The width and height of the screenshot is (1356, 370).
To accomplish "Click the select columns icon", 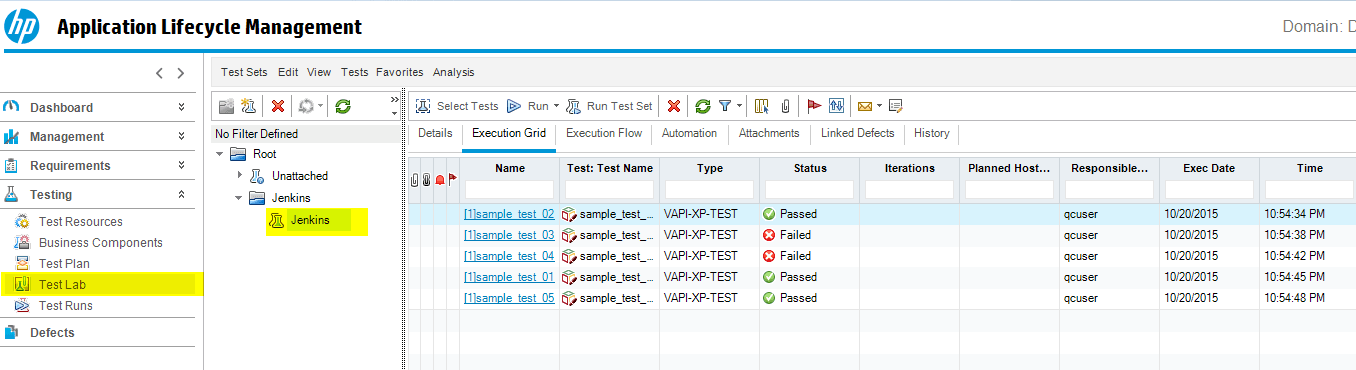I will point(762,105).
